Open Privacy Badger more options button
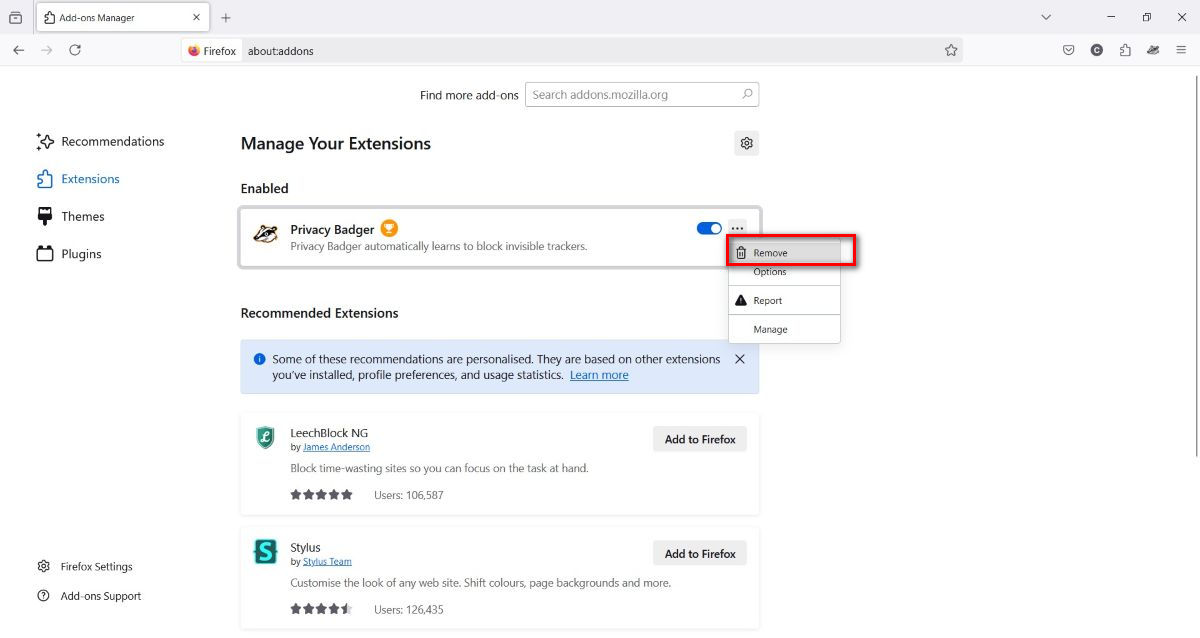 [737, 229]
